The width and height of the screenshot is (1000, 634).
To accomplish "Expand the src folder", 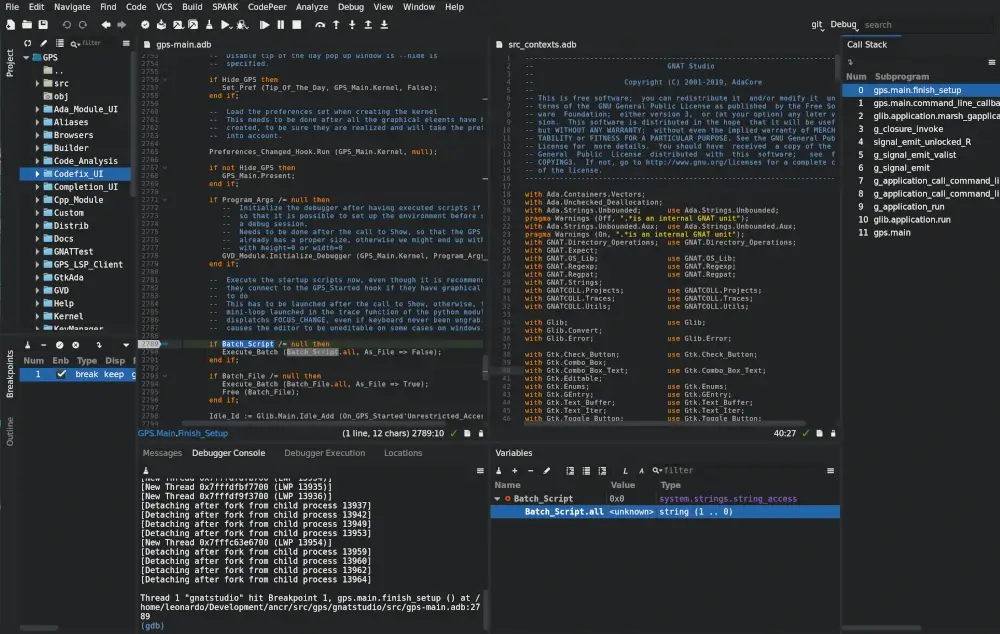I will (37, 84).
